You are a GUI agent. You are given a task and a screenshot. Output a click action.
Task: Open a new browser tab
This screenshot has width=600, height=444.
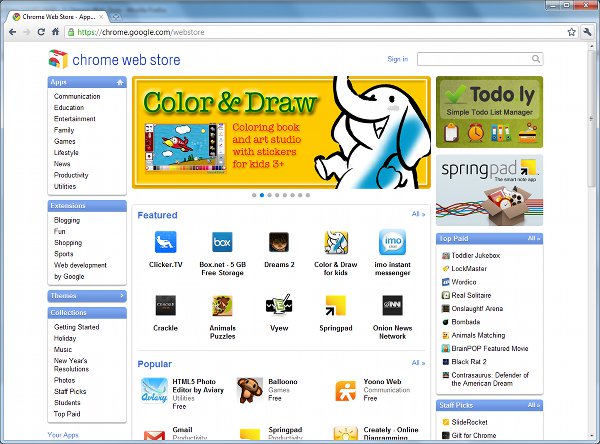(116, 17)
